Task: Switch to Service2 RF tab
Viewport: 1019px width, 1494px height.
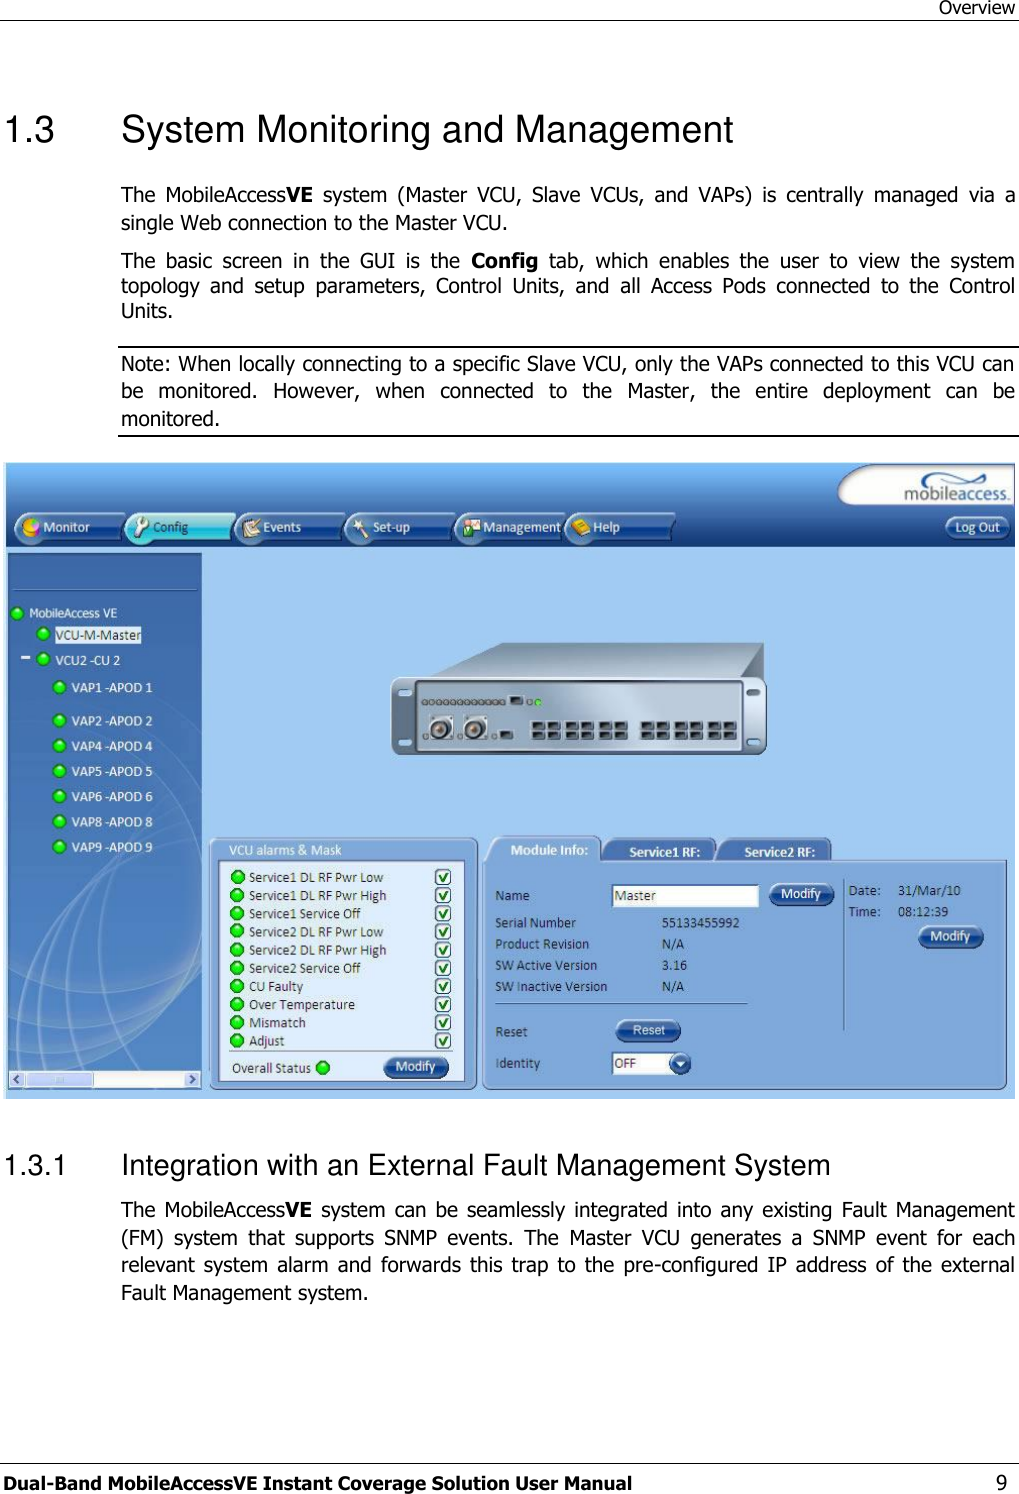Action: click(779, 852)
